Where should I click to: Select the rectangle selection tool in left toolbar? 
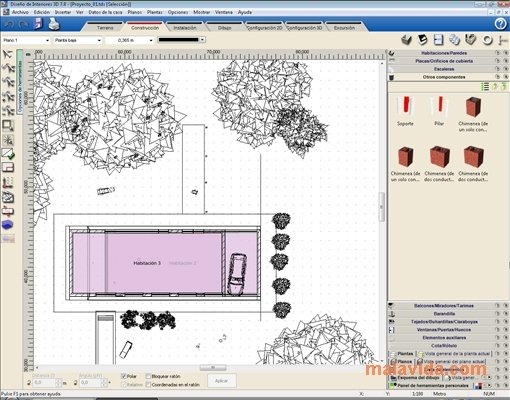click(x=8, y=126)
